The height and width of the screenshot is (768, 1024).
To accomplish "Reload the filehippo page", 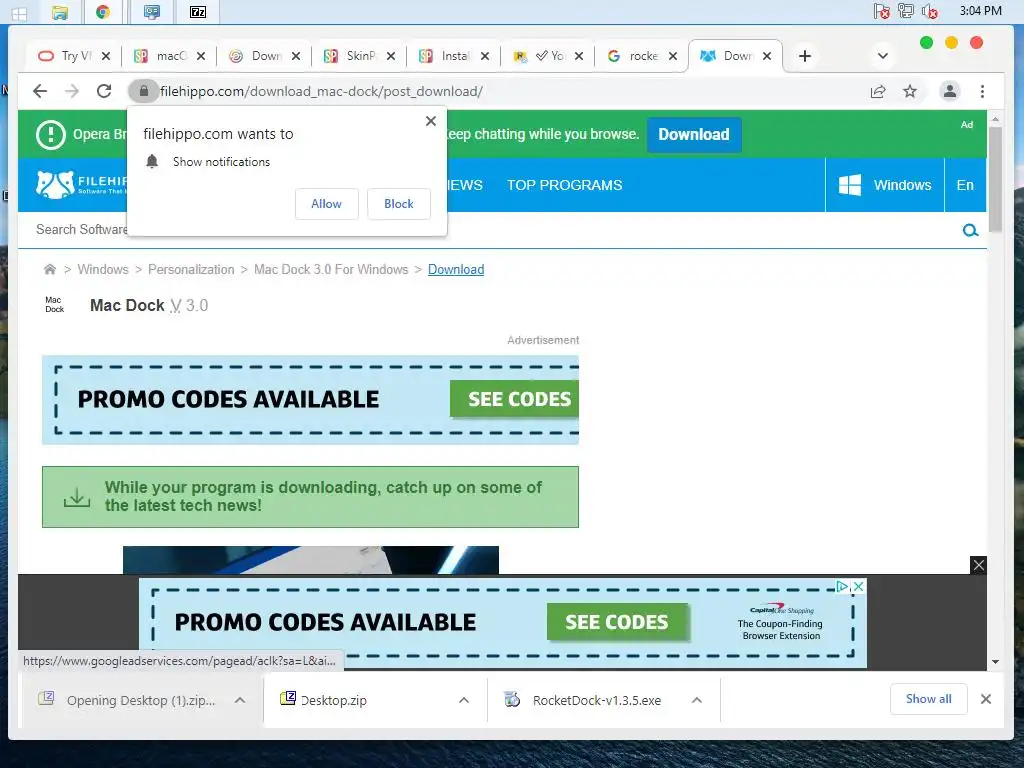I will tap(104, 91).
